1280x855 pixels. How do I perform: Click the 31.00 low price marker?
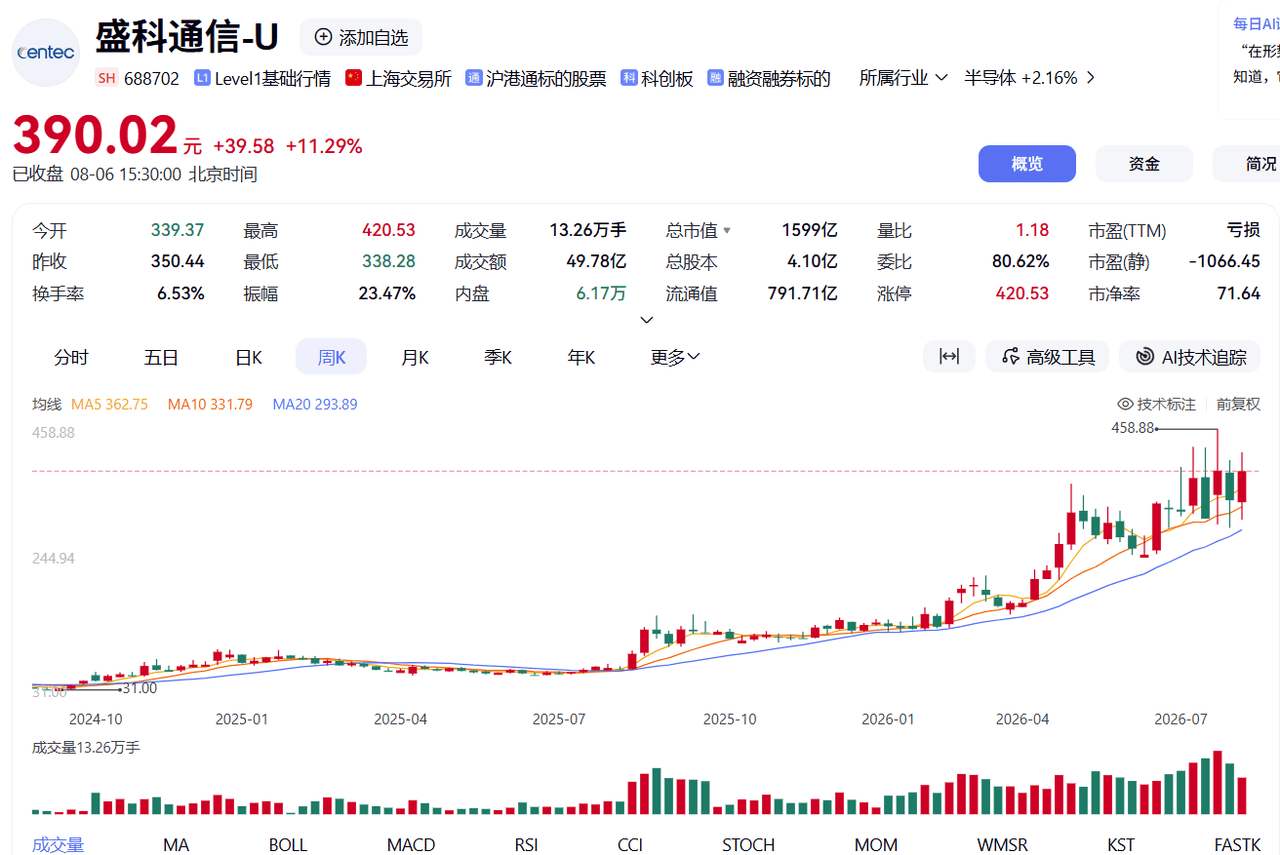[x=139, y=688]
